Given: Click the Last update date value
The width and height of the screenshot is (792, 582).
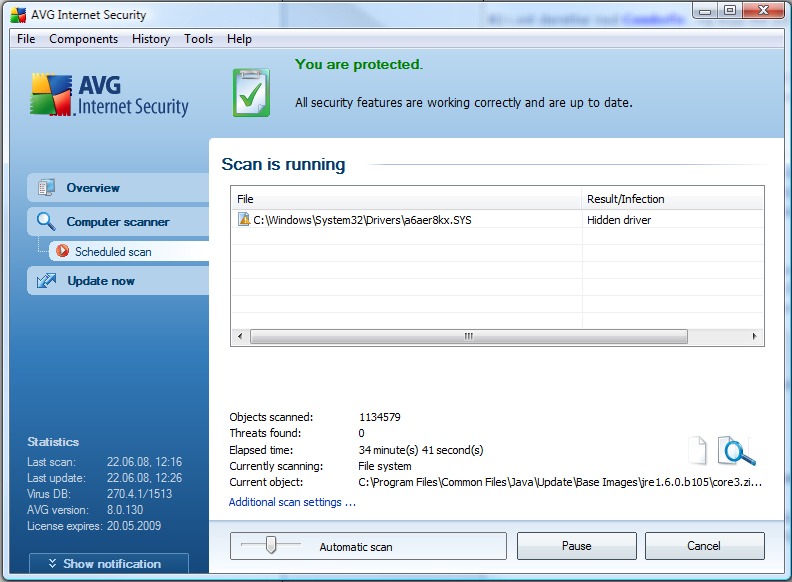Looking at the screenshot, I should pos(144,477).
